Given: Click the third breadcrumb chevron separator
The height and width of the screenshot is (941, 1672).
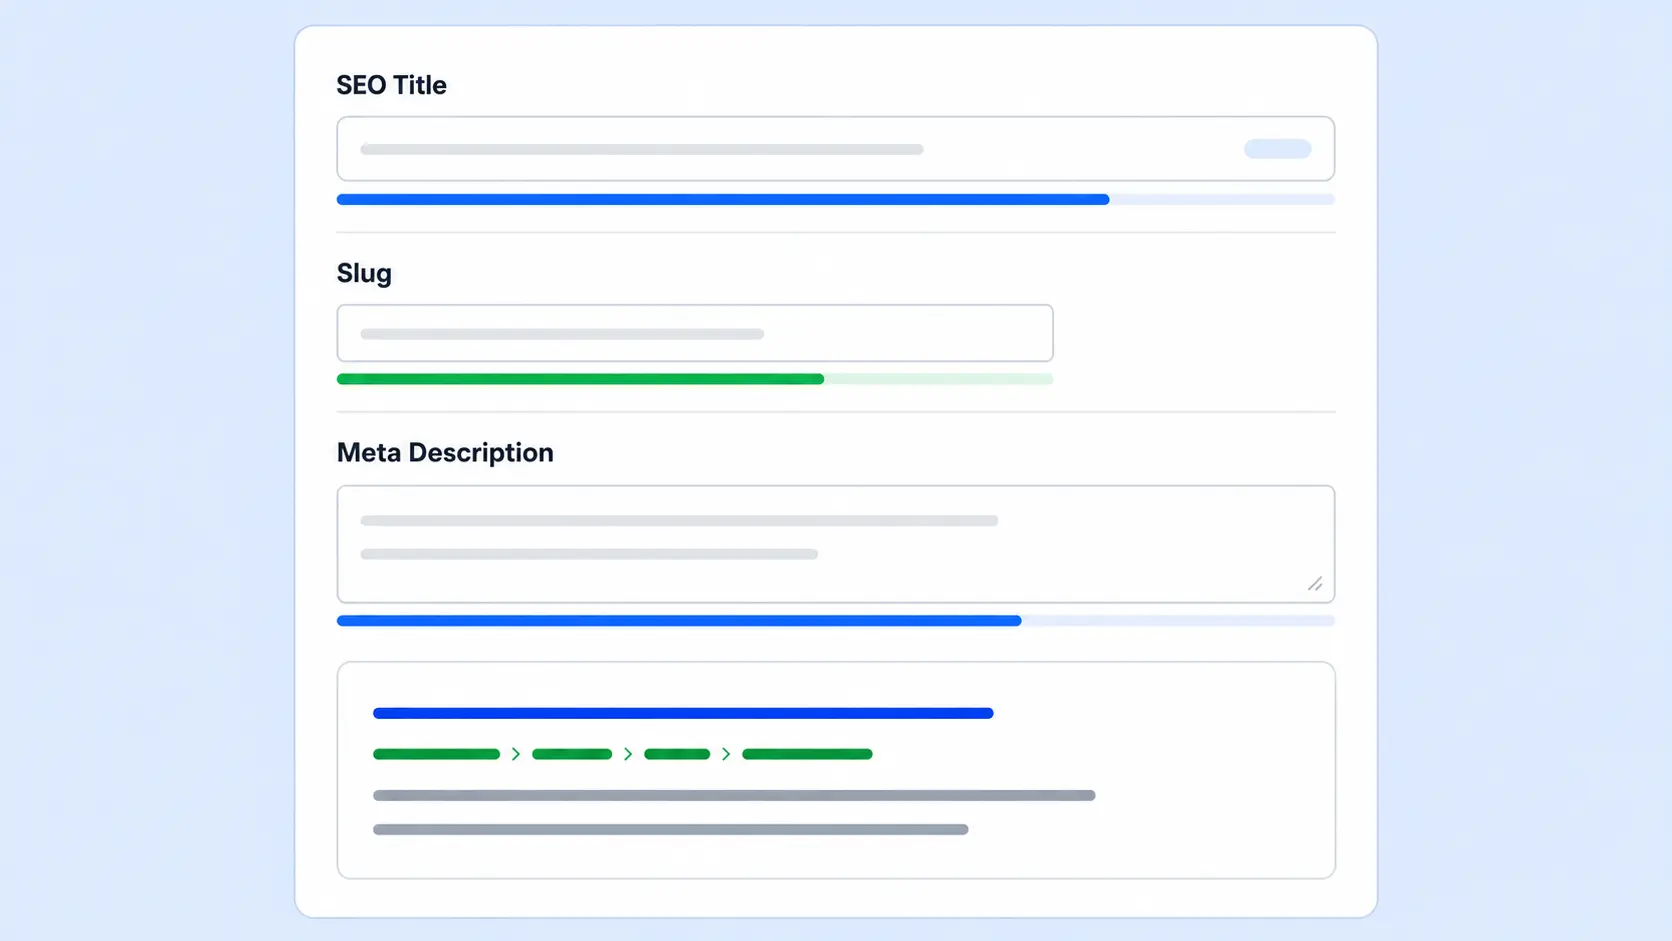Looking at the screenshot, I should [x=726, y=754].
